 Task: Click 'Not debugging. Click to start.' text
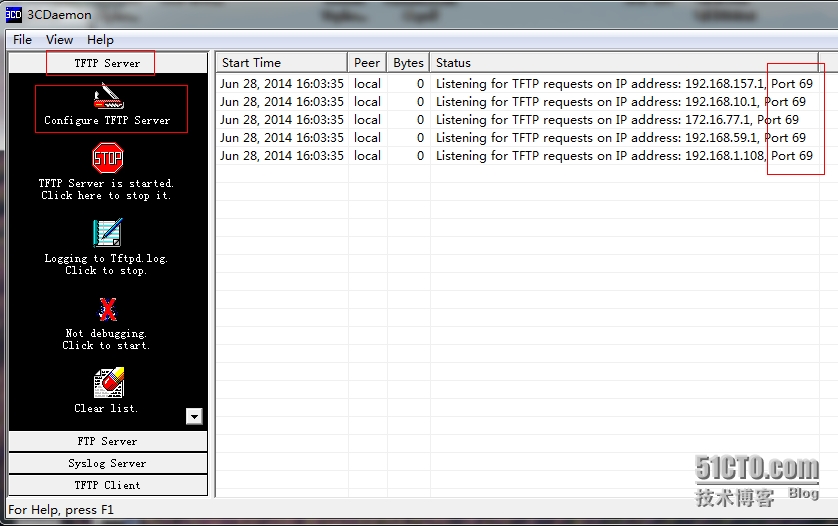point(106,339)
